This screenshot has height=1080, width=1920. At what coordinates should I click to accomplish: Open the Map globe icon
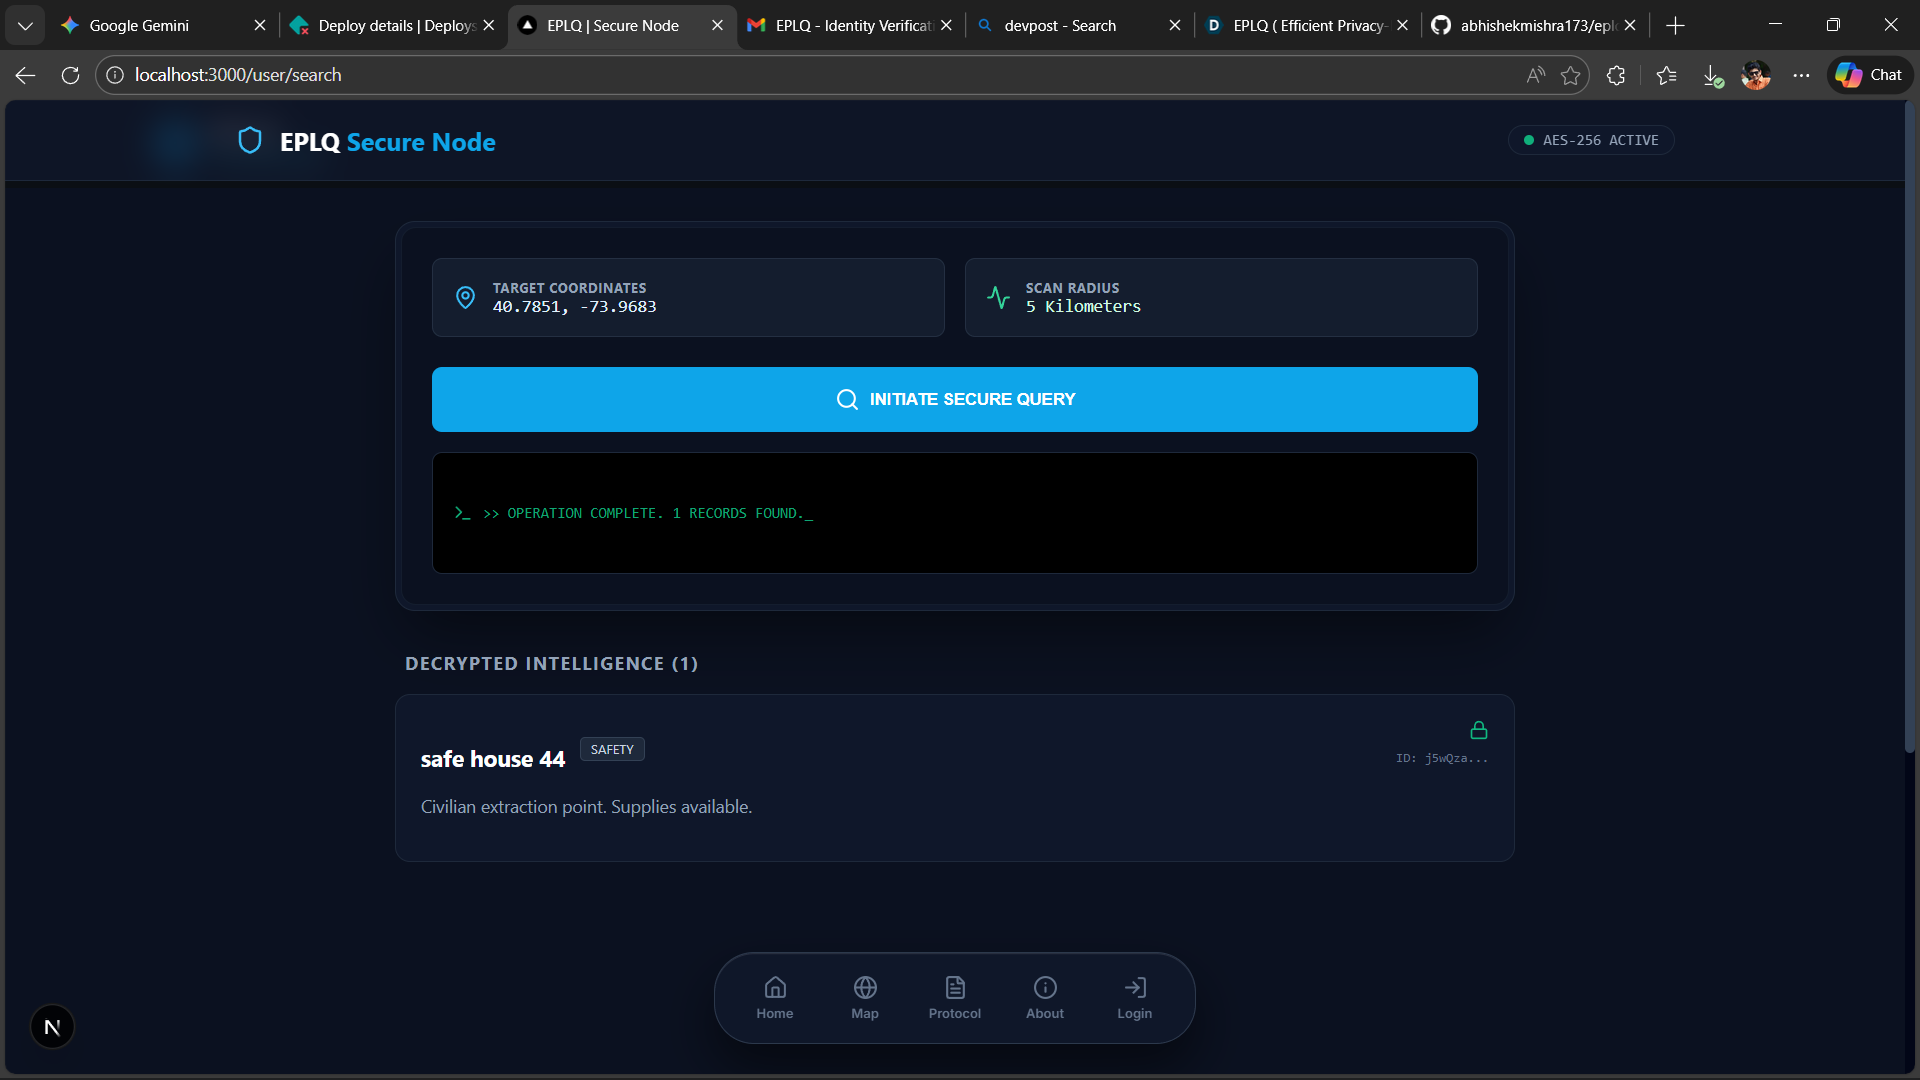point(865,988)
